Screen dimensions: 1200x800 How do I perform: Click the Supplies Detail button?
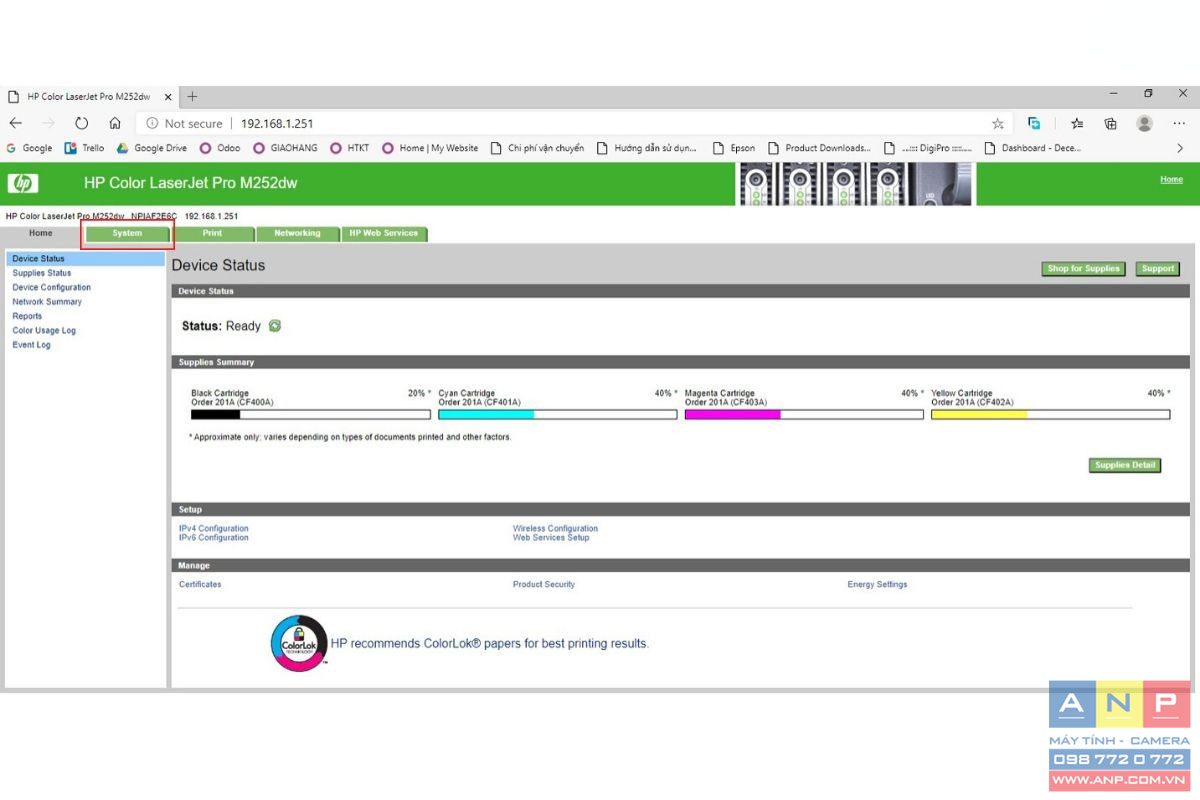[x=1125, y=465]
